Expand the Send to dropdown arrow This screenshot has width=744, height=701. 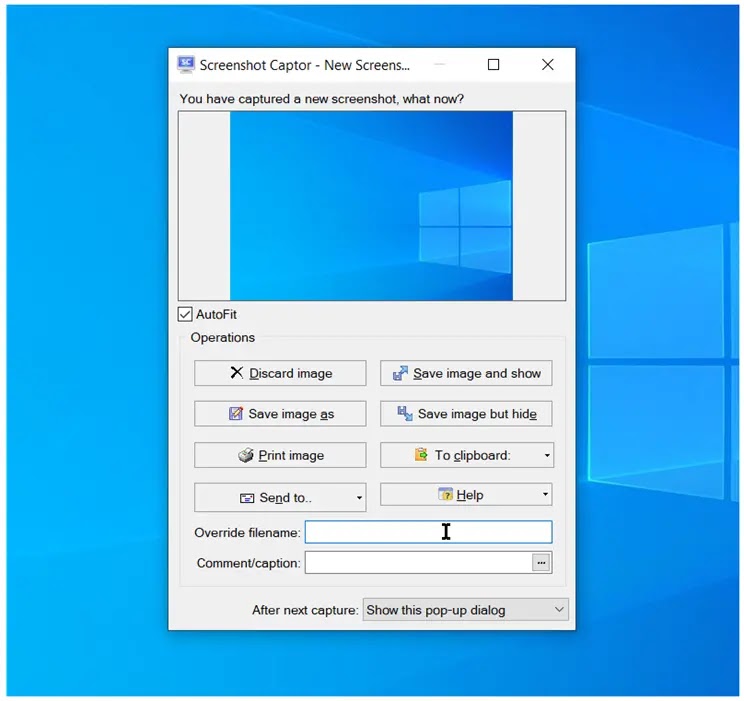[360, 497]
